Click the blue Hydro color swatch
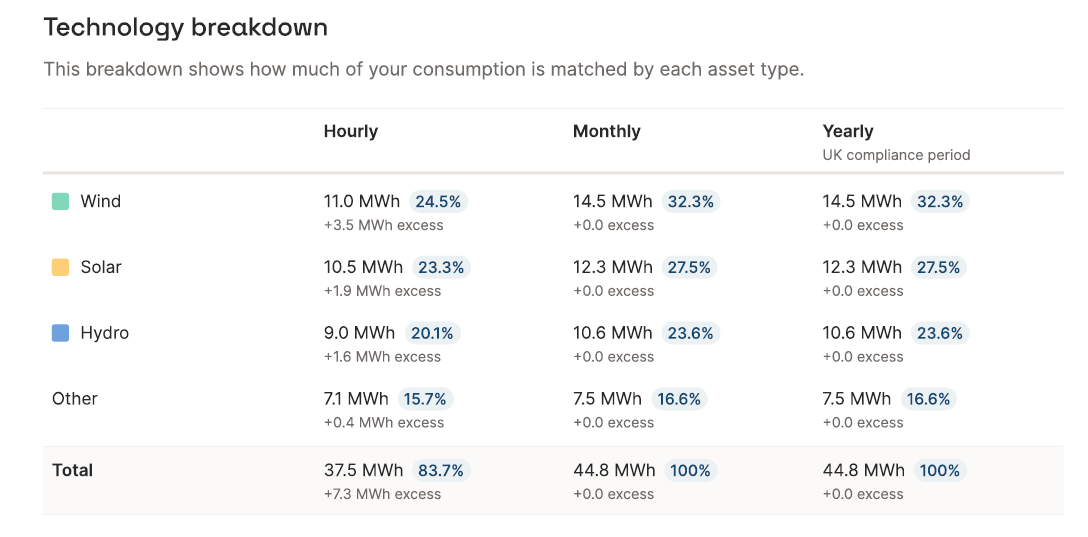Image resolution: width=1088 pixels, height=537 pixels. [60, 333]
